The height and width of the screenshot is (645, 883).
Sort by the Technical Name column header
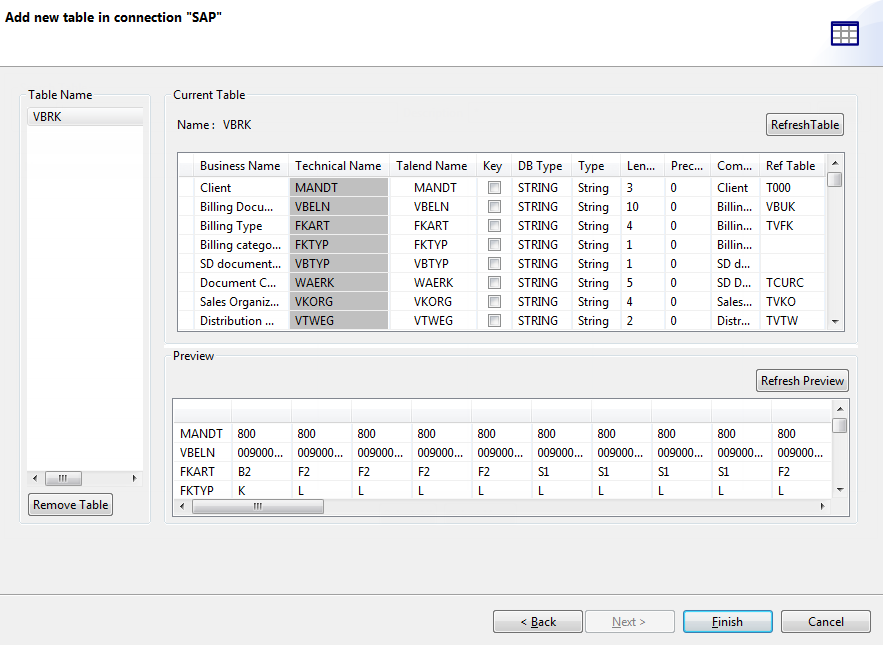[x=338, y=165]
